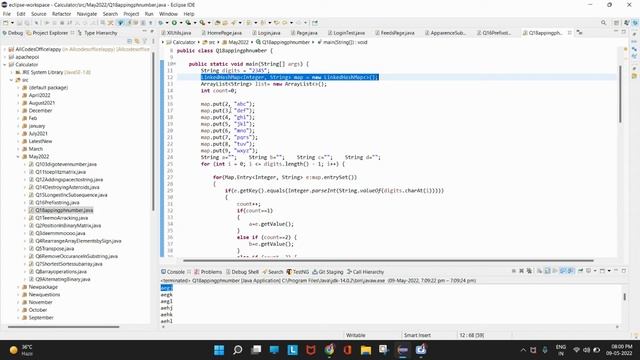Open the Window menu

pyautogui.click(x=168, y=14)
